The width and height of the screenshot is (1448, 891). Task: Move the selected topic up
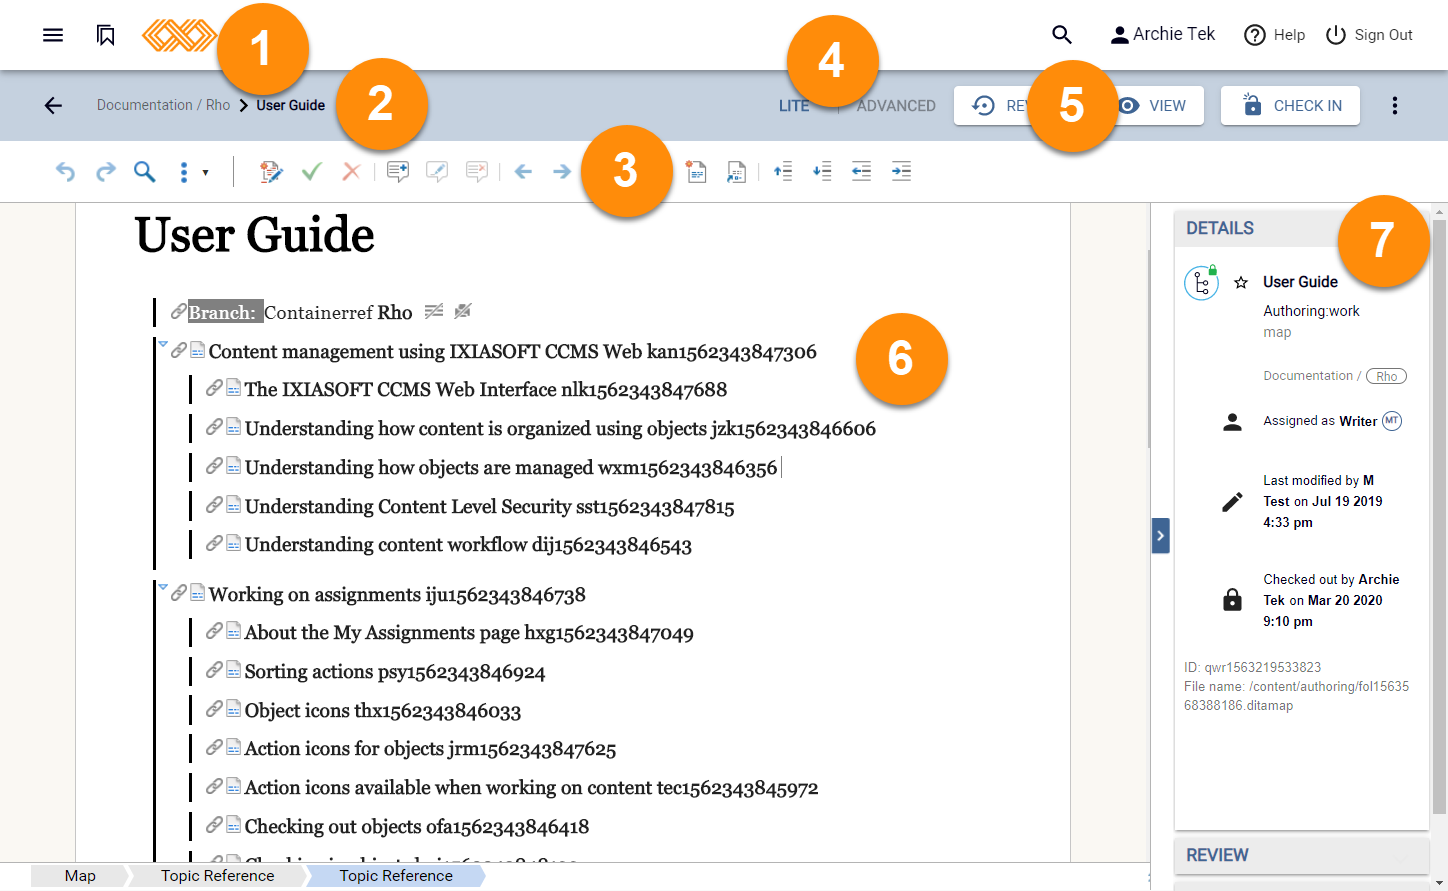[783, 172]
